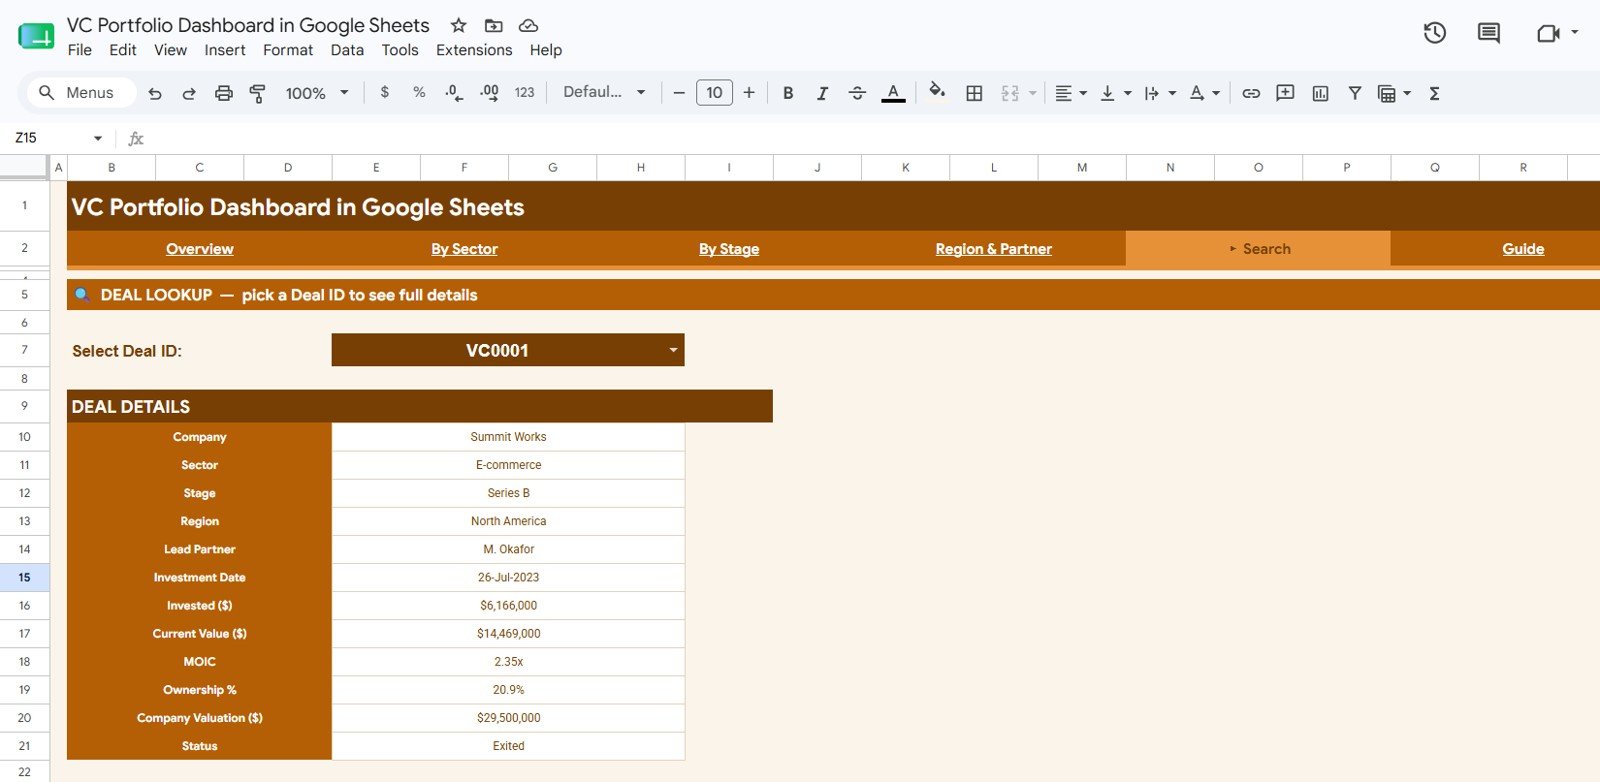Create a filter with funnel icon
The width and height of the screenshot is (1600, 782).
pos(1355,93)
